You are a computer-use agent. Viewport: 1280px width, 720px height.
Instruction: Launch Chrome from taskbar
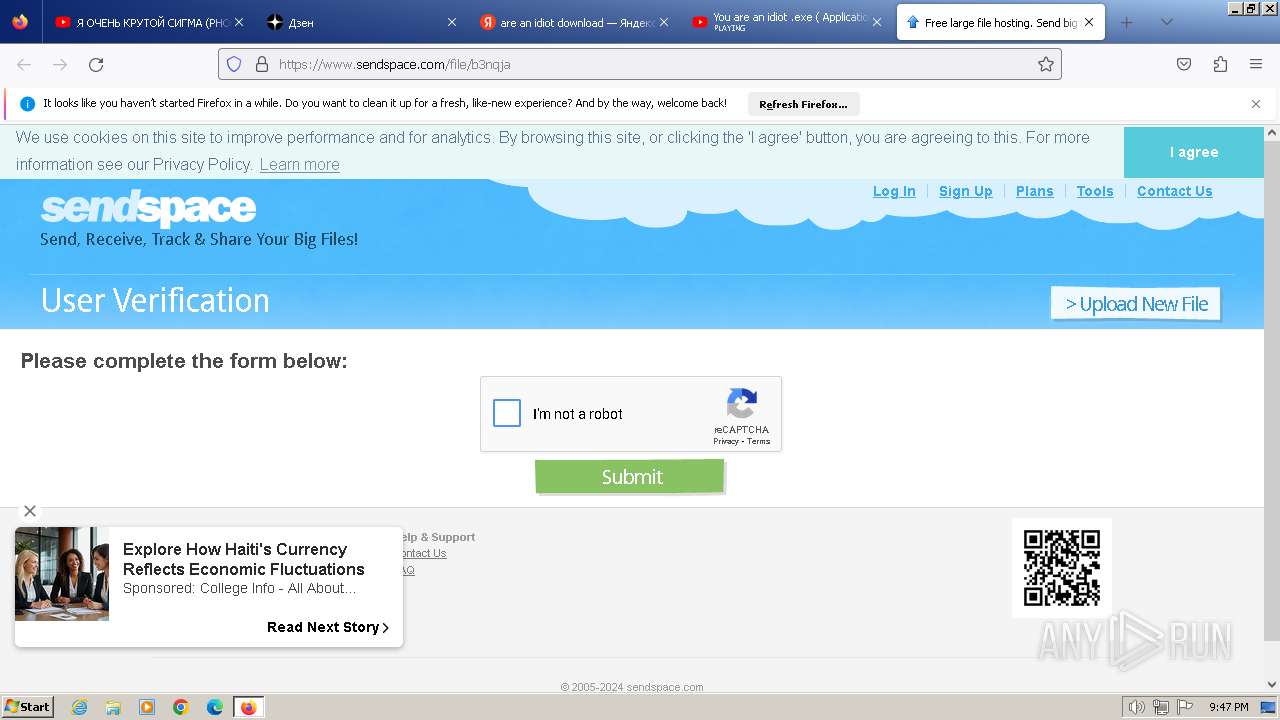pos(181,707)
